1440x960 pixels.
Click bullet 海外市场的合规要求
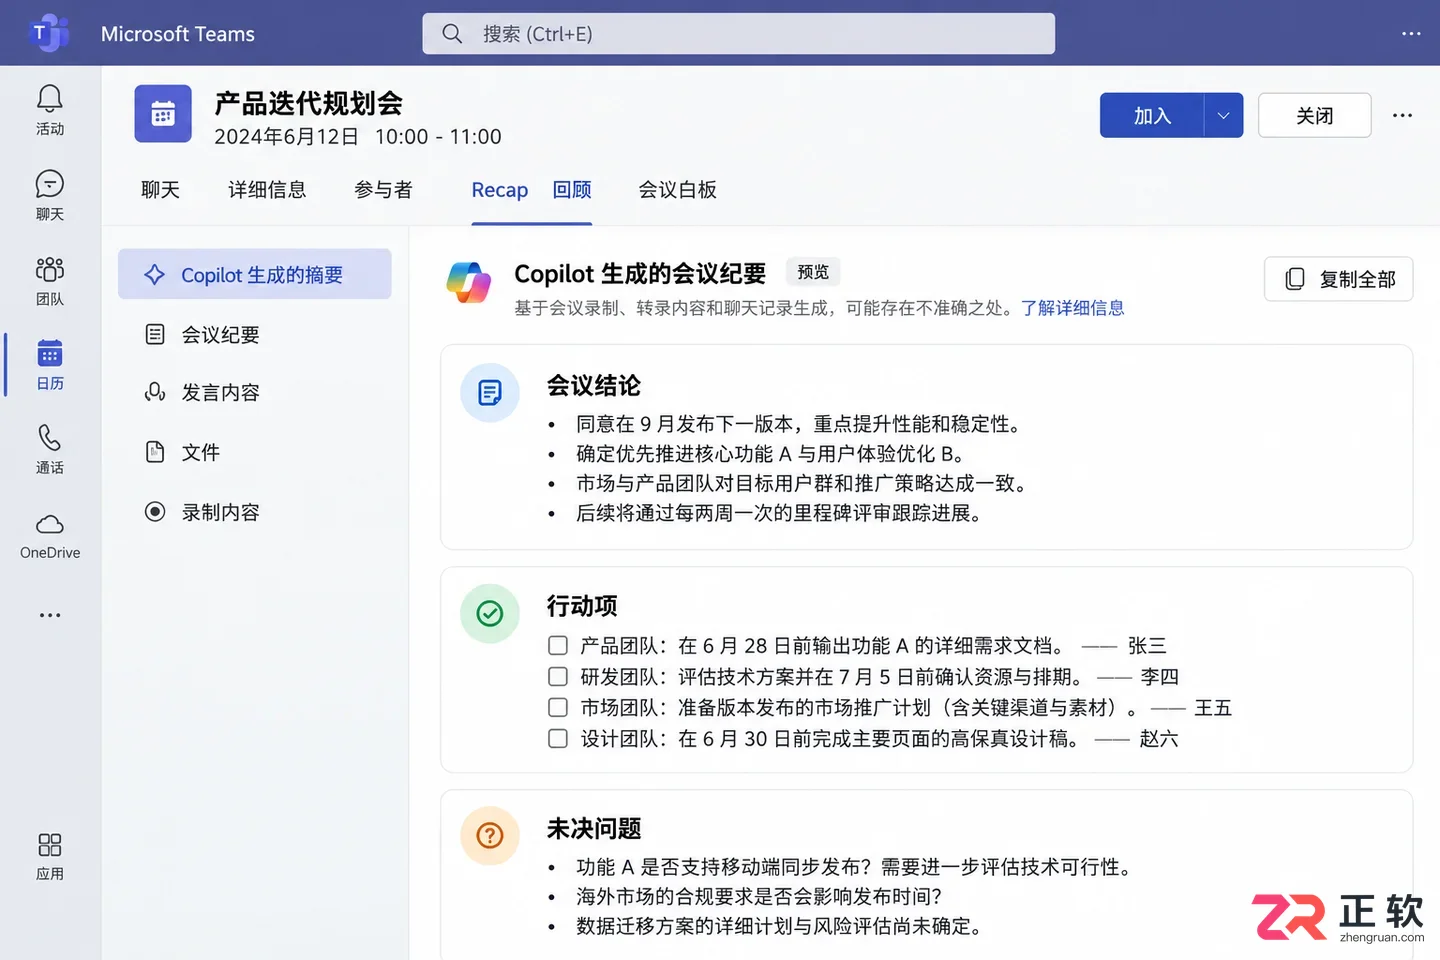point(759,896)
